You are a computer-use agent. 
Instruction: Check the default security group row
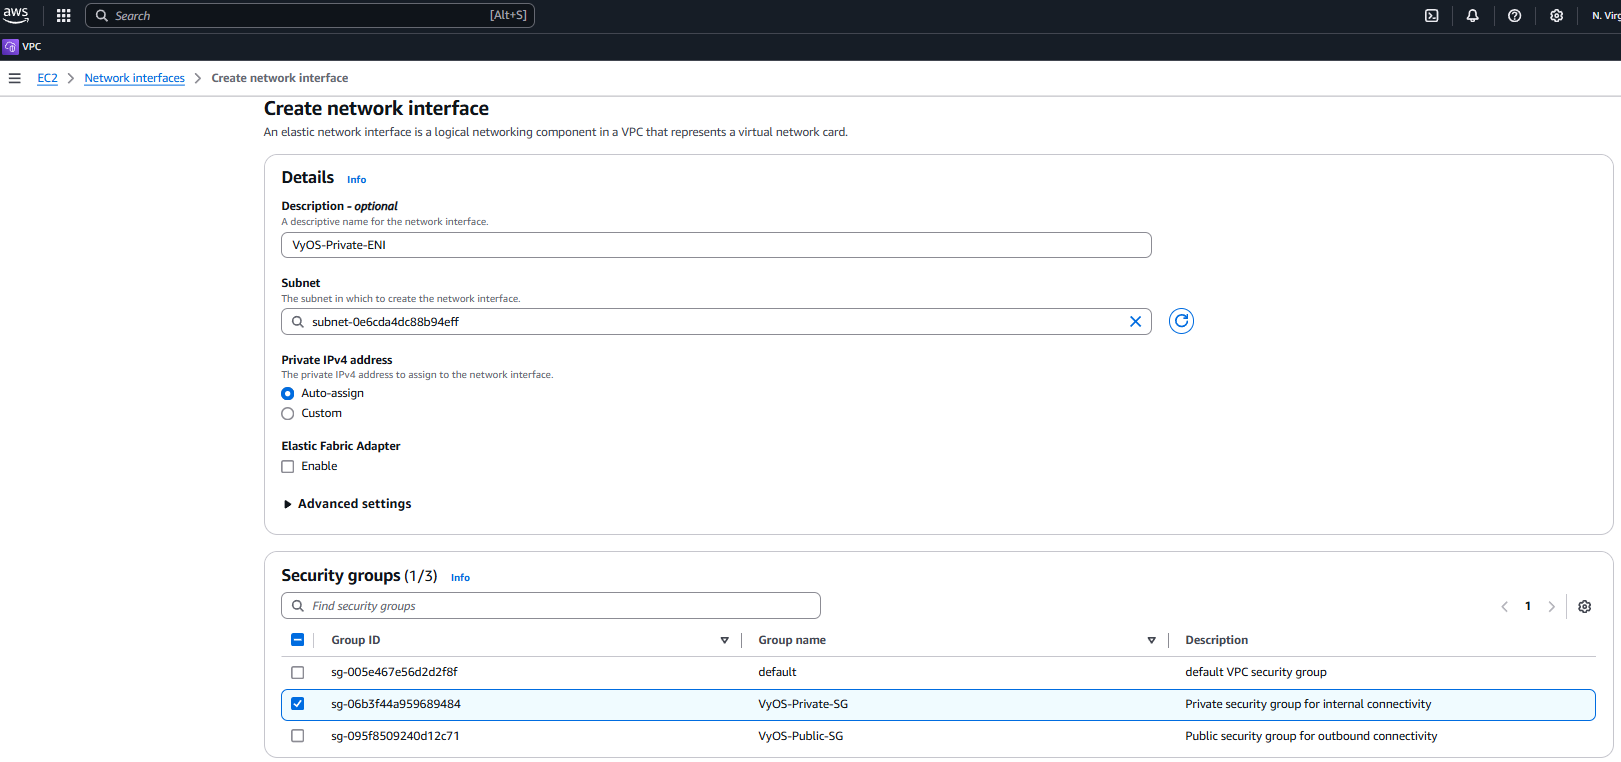(297, 673)
